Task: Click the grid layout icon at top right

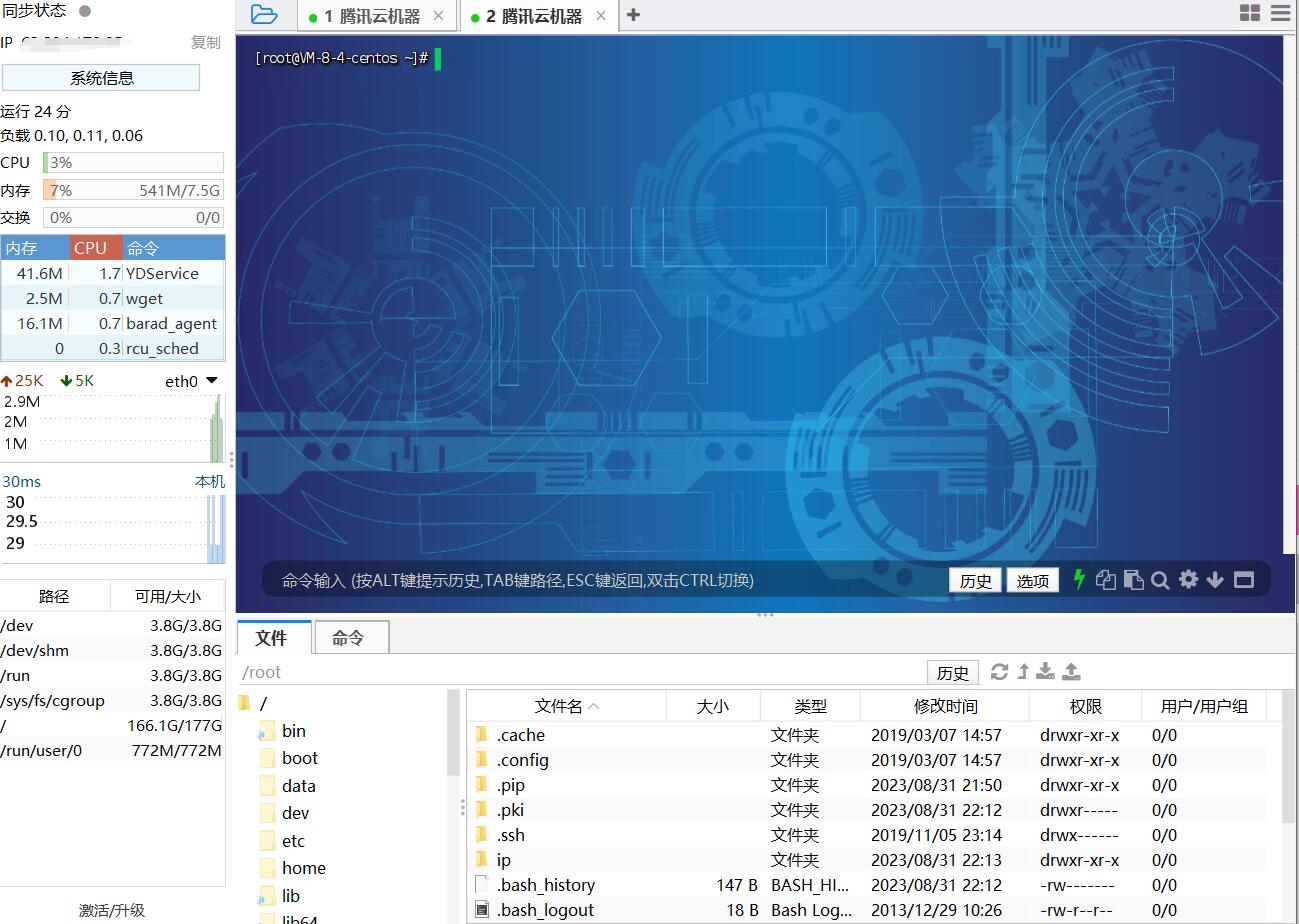Action: point(1250,13)
